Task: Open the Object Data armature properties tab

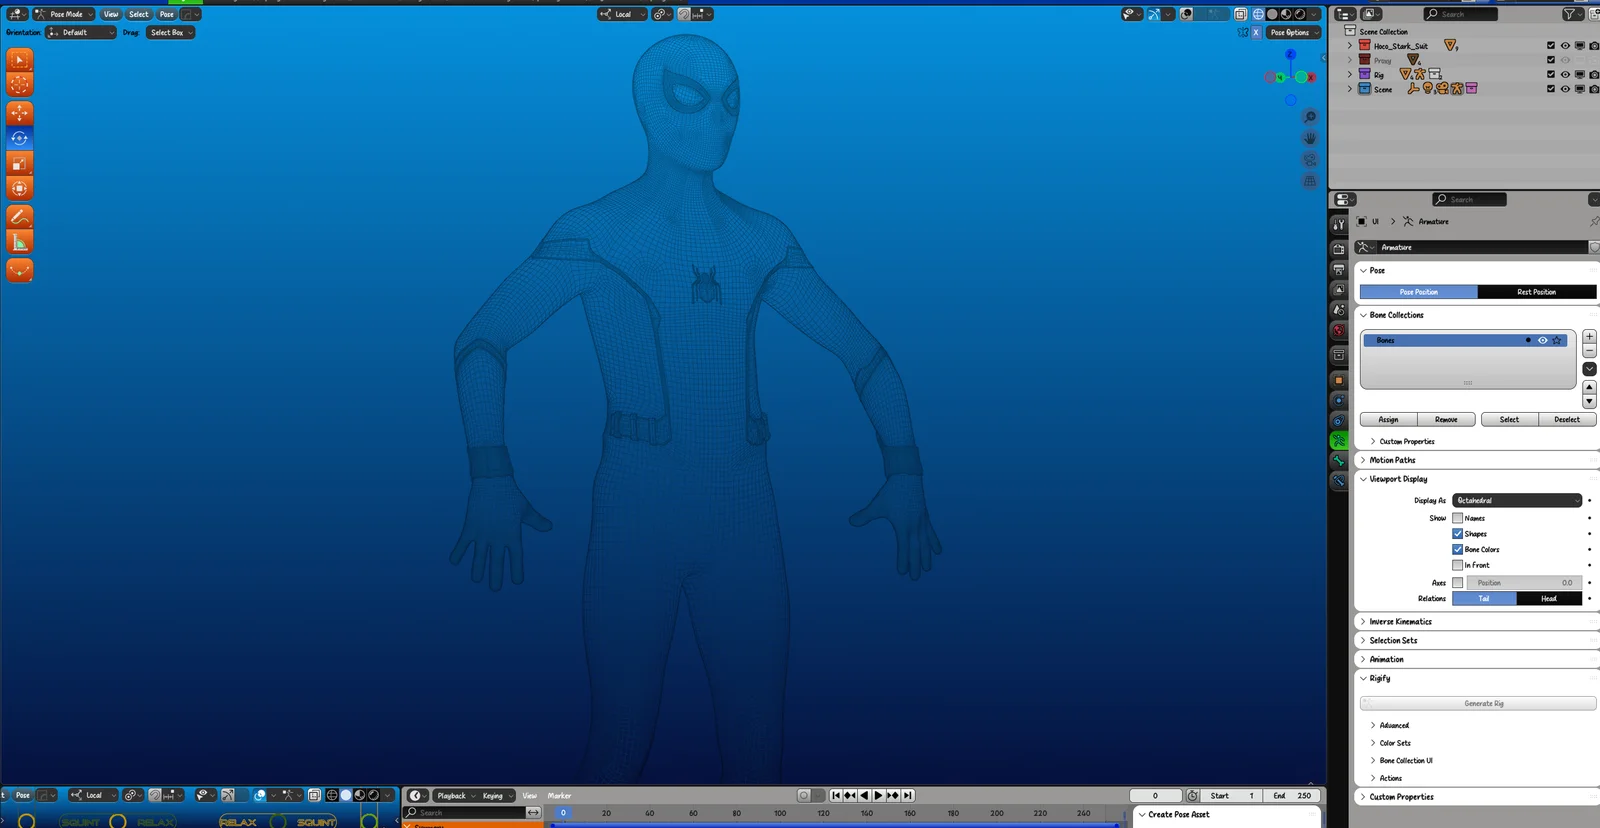Action: [1339, 440]
